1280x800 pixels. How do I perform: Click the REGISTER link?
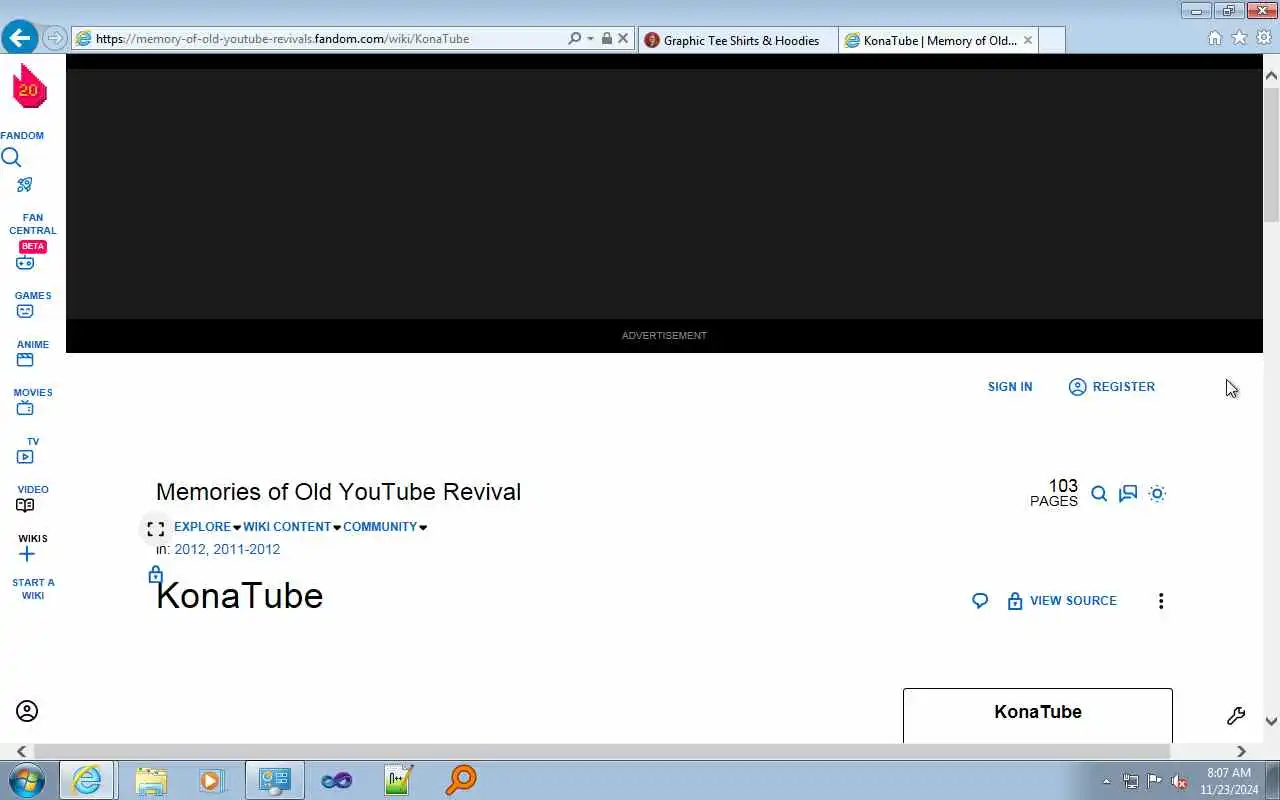tap(1111, 387)
